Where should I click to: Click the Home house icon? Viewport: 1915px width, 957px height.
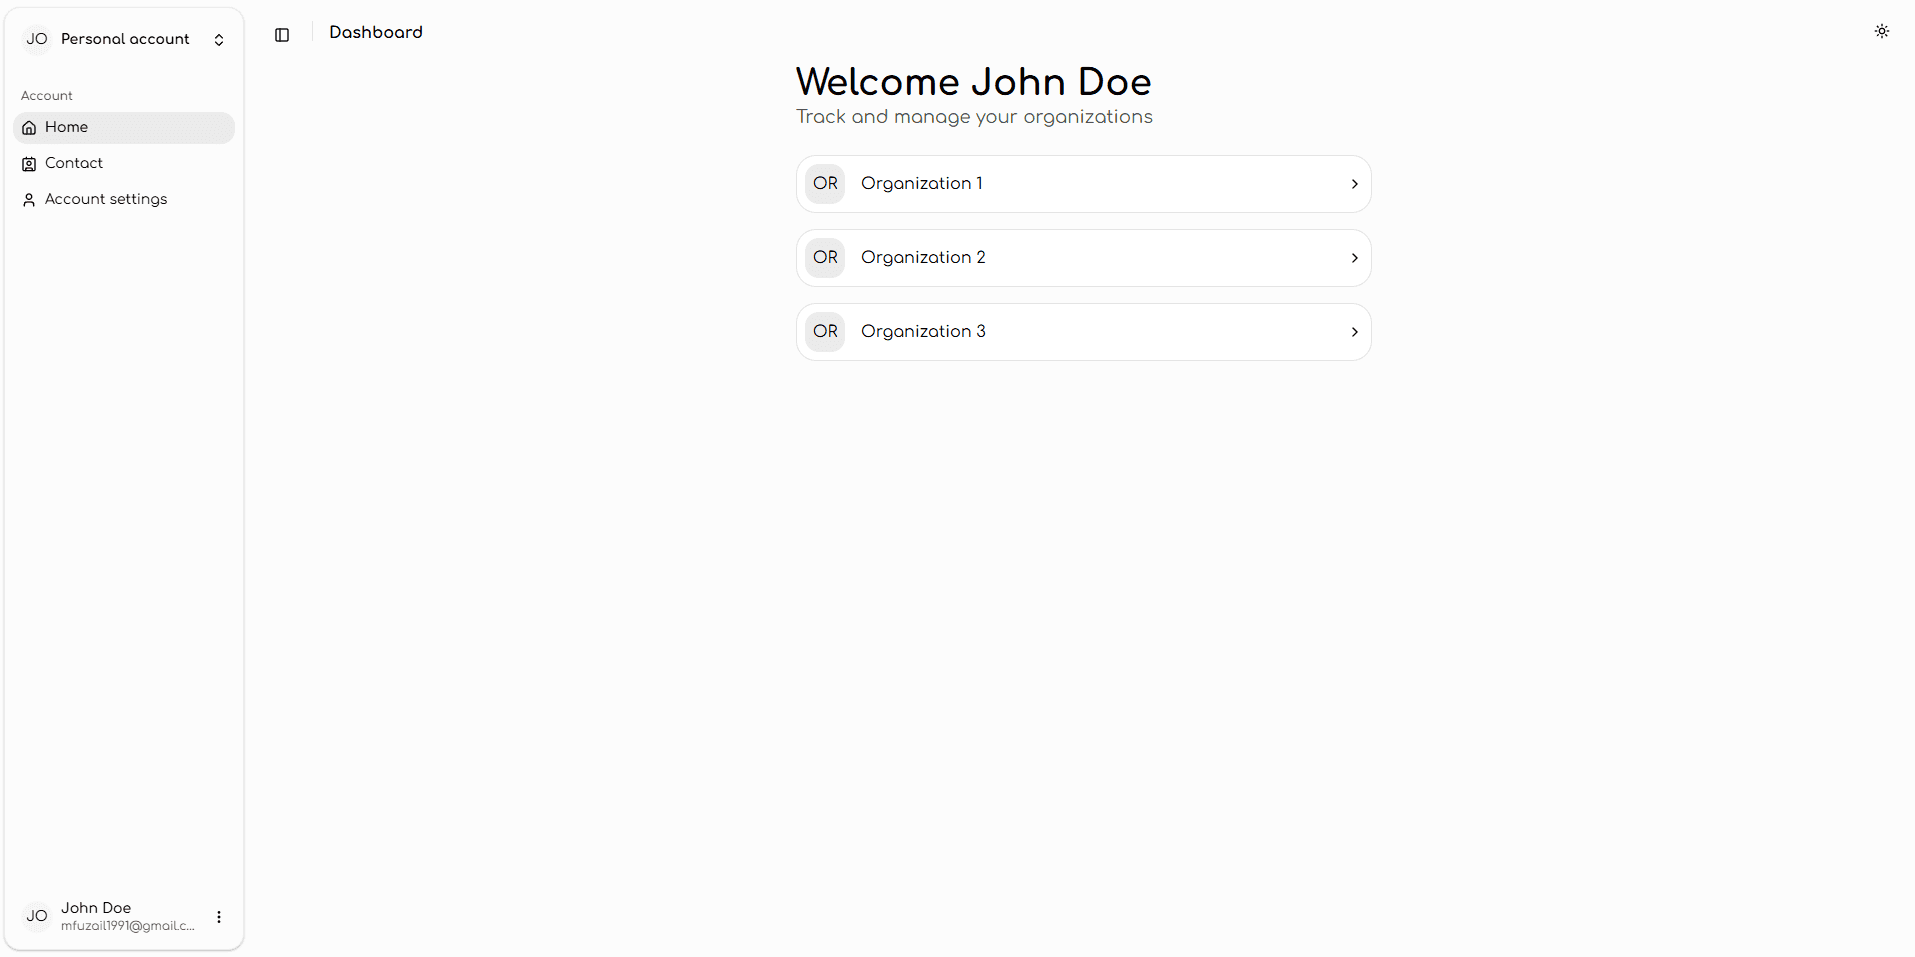pos(29,128)
